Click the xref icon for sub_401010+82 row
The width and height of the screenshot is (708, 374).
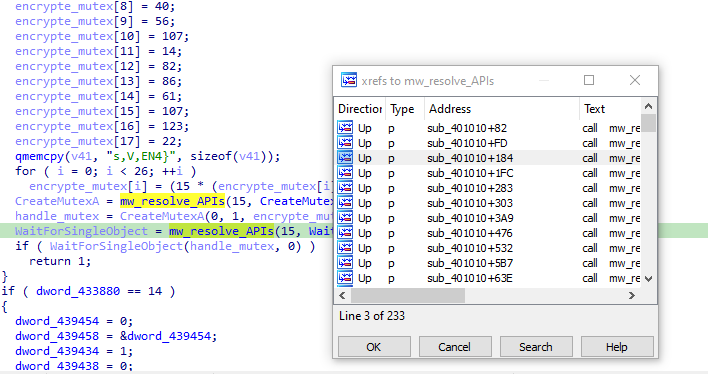coord(345,128)
